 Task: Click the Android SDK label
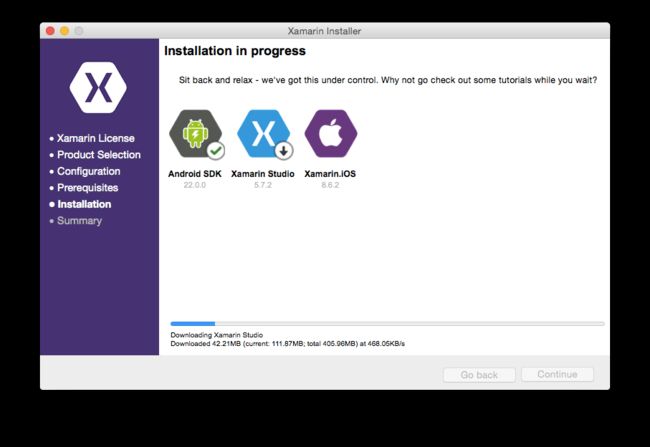pyautogui.click(x=195, y=174)
